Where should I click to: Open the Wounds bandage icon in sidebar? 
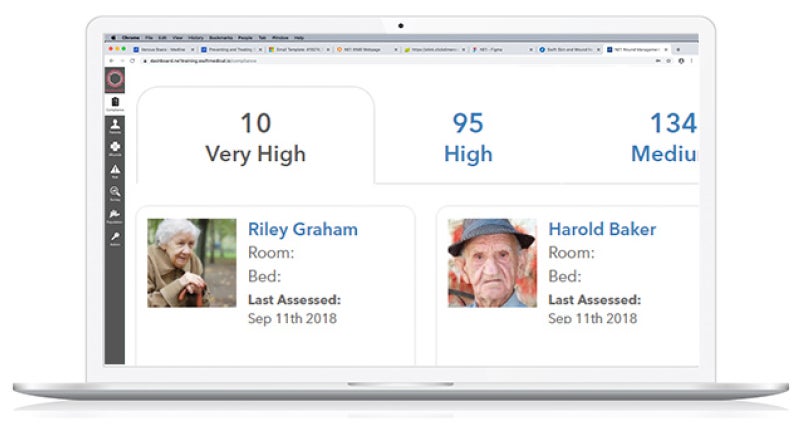(x=115, y=148)
